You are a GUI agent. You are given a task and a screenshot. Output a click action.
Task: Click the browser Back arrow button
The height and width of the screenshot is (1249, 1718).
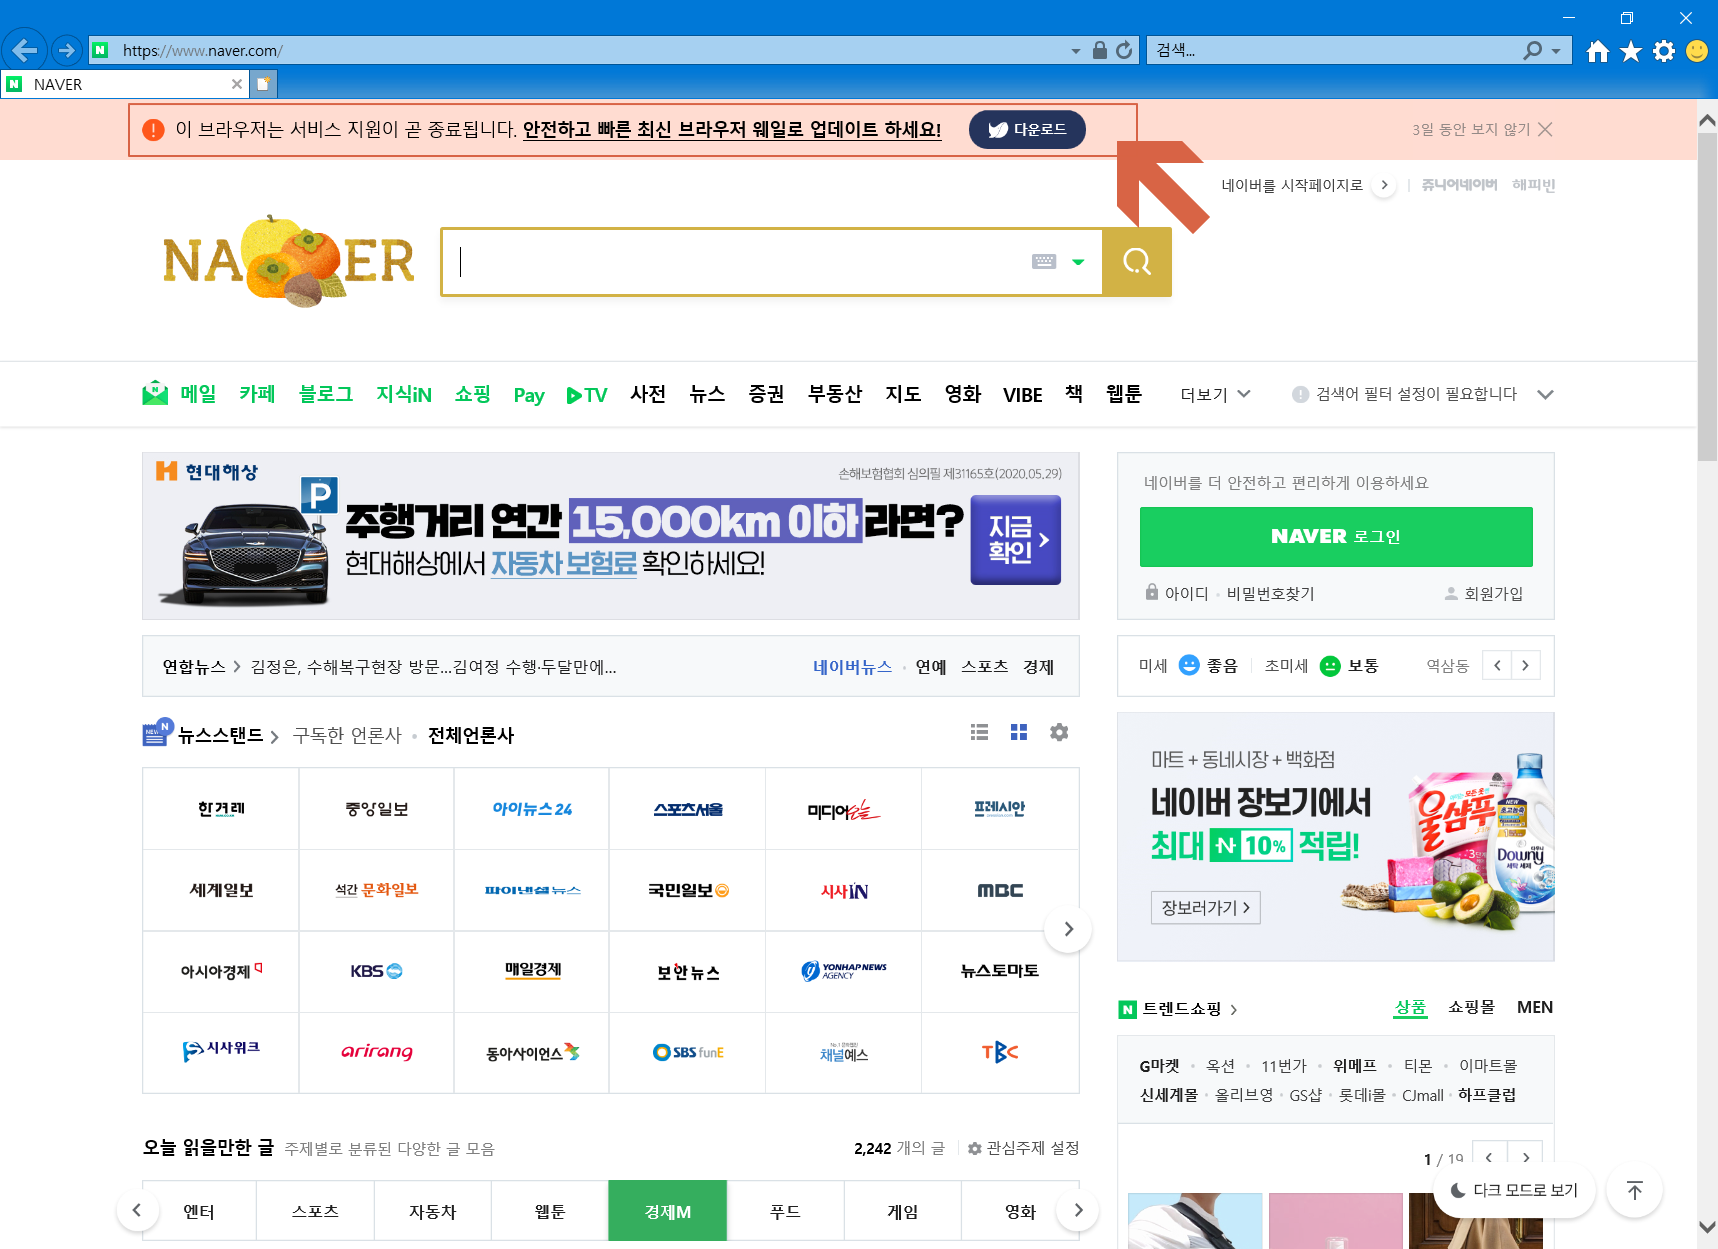click(x=24, y=50)
